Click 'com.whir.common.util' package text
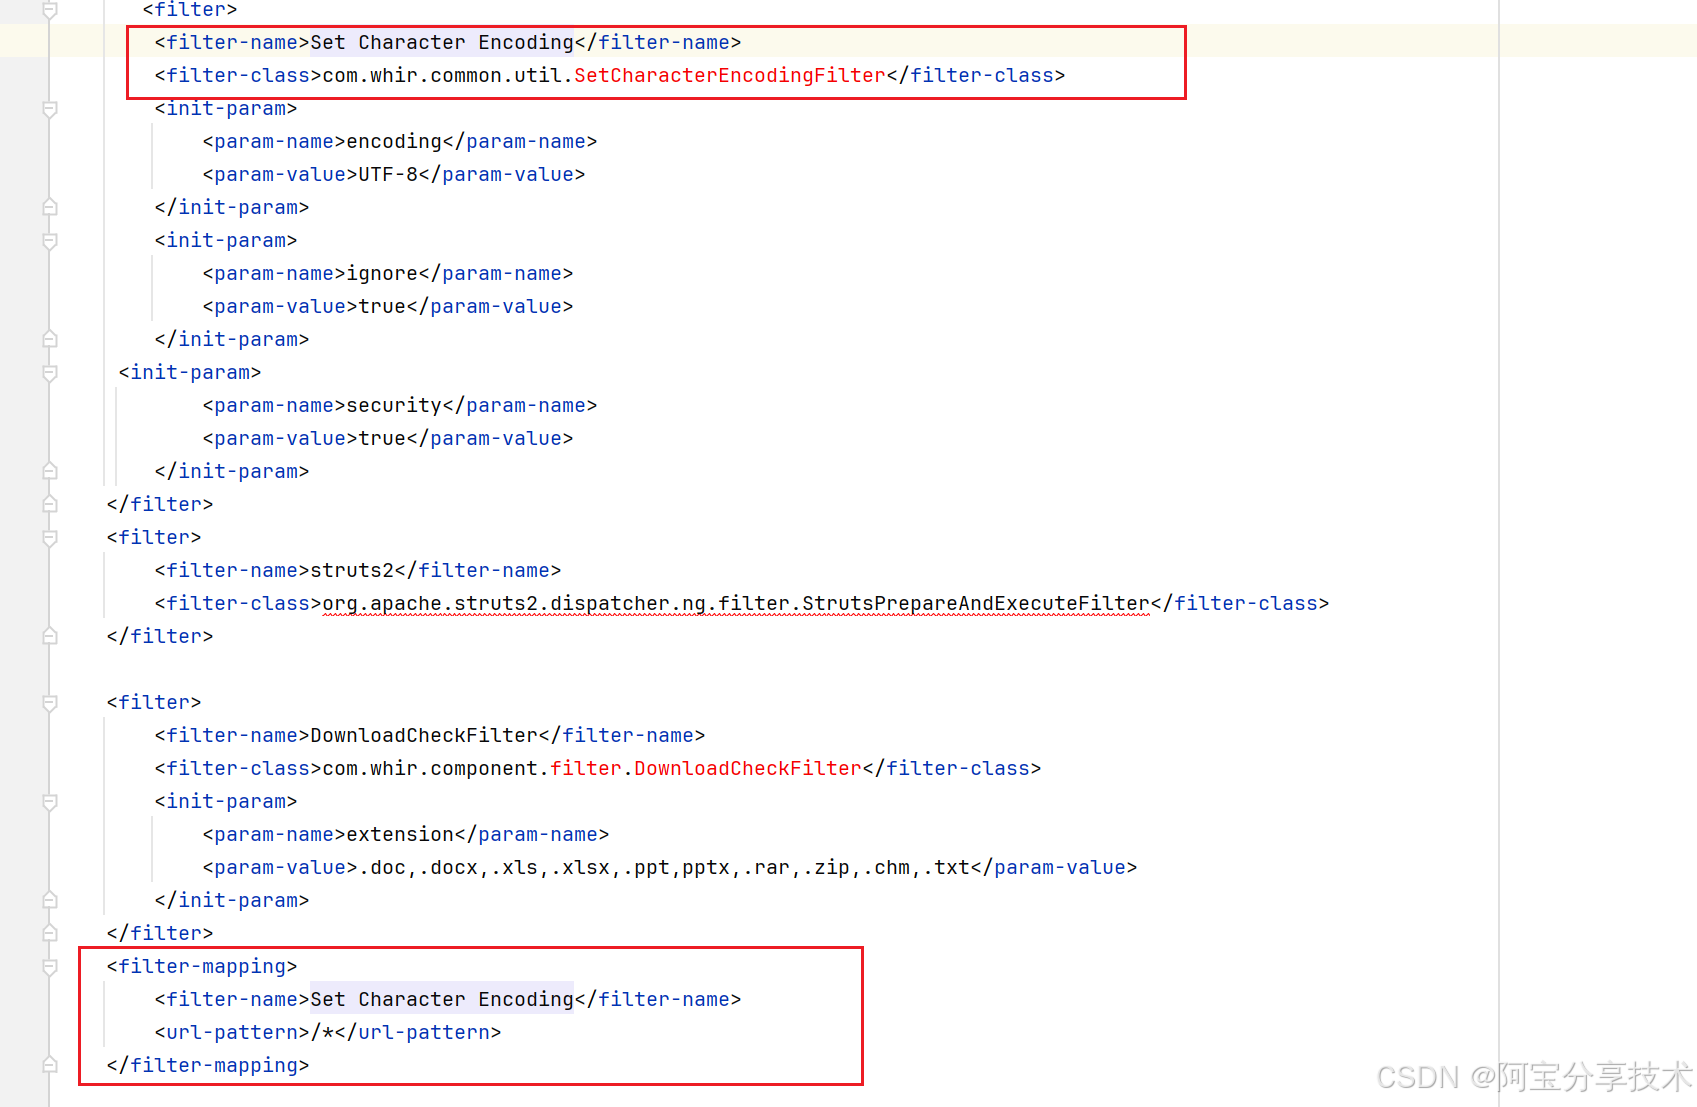The image size is (1697, 1107). [442, 76]
